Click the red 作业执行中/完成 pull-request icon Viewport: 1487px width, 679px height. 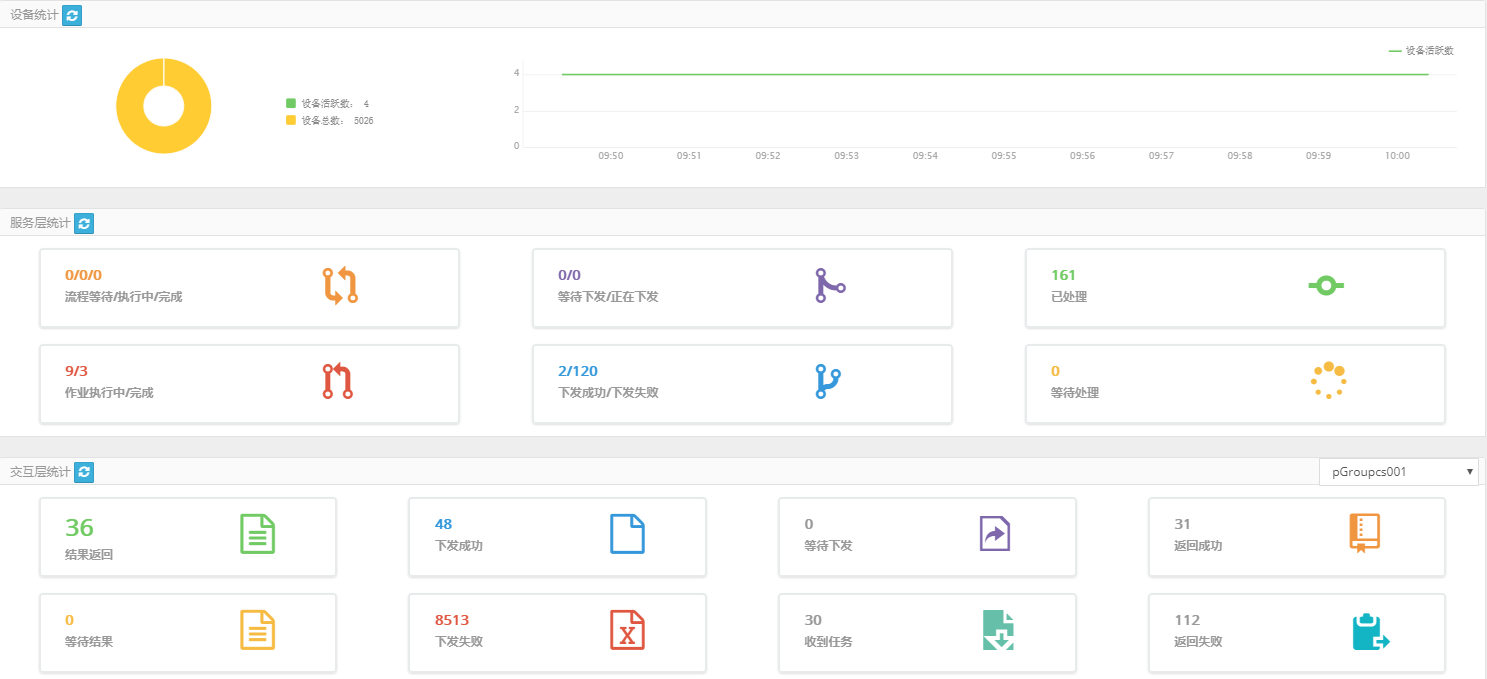[x=338, y=382]
